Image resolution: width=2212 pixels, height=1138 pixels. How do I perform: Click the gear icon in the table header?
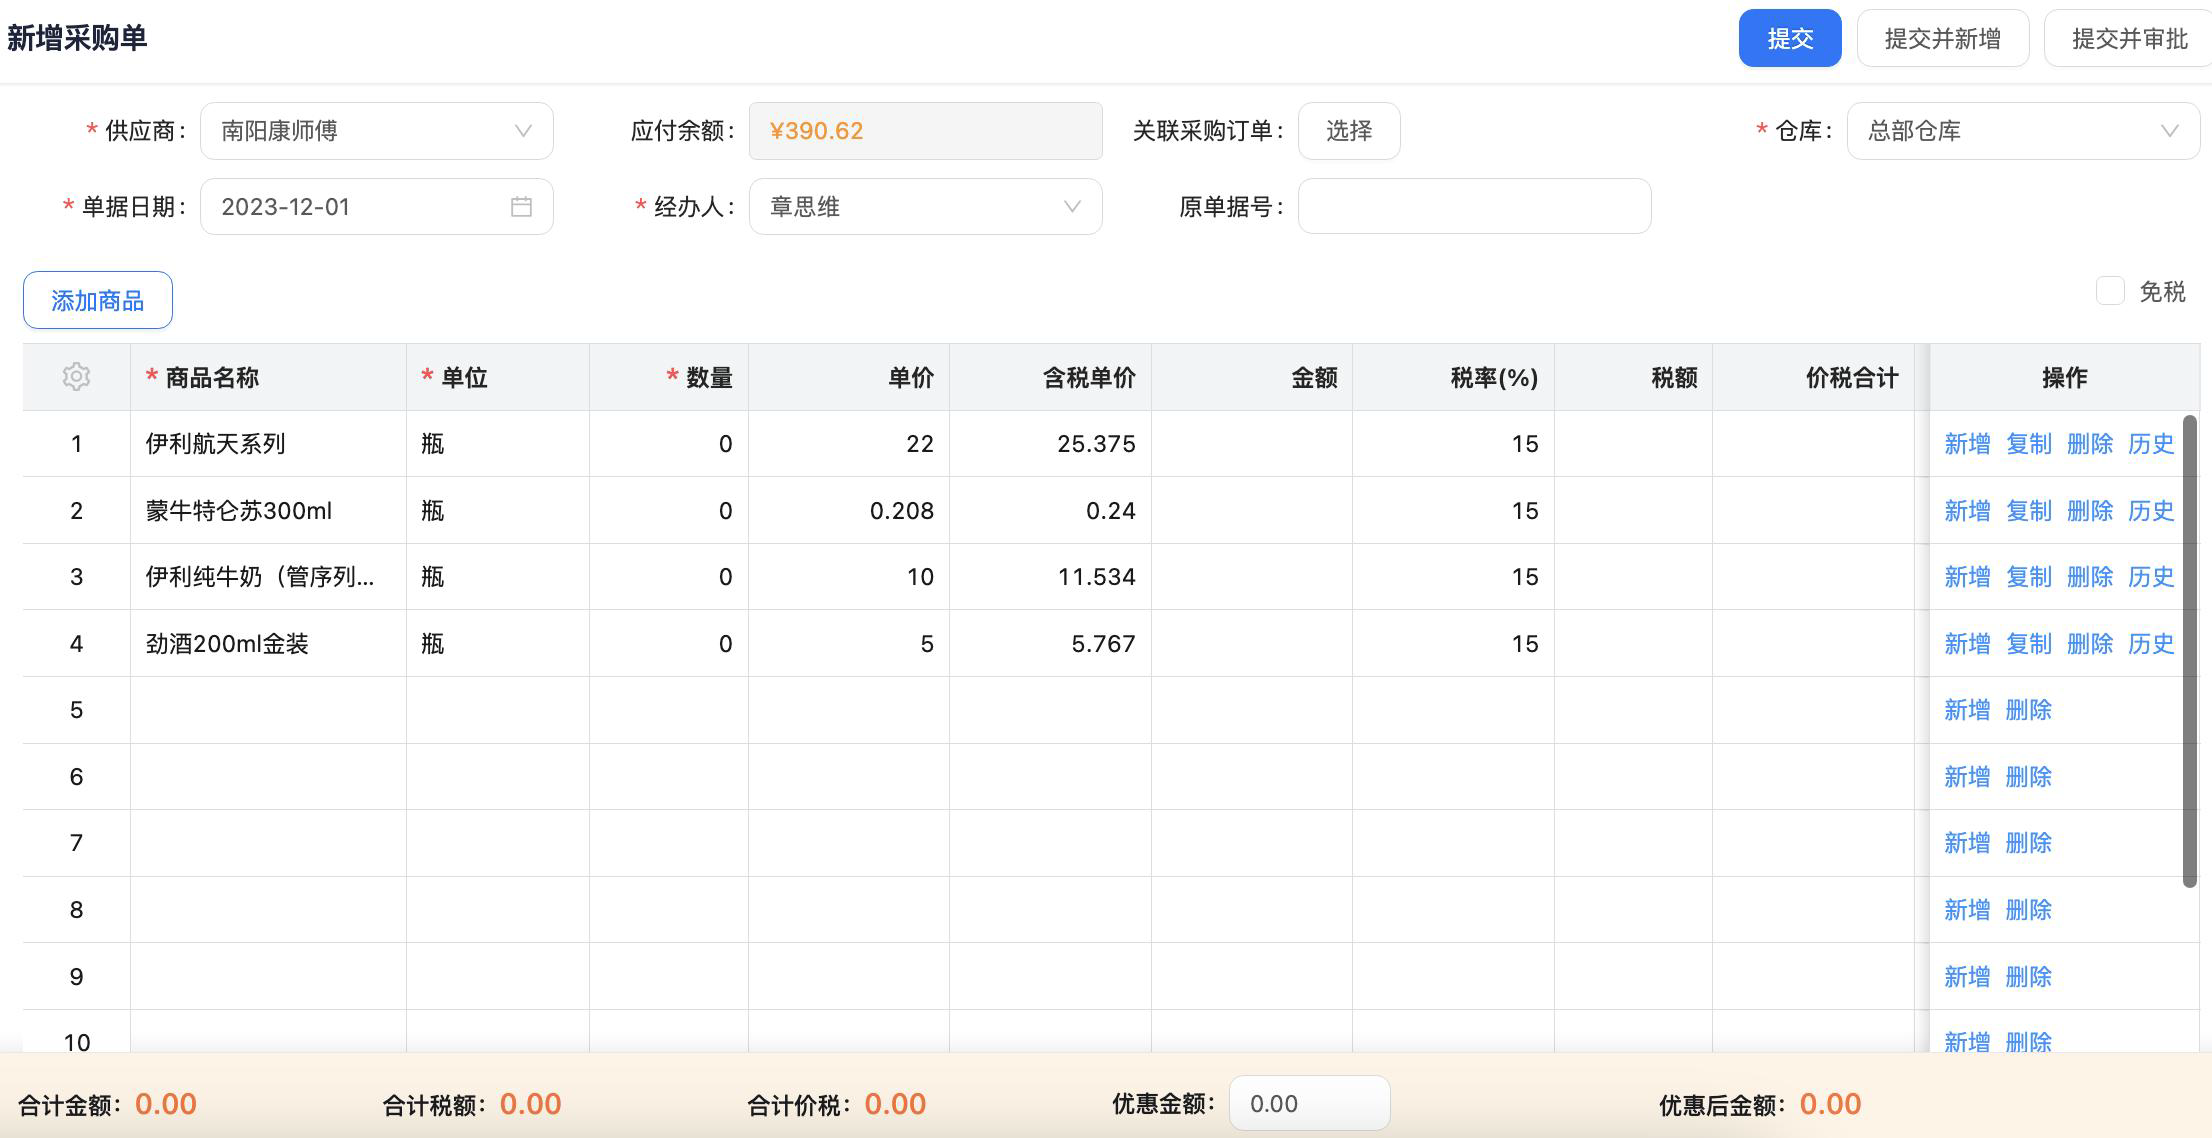click(75, 377)
